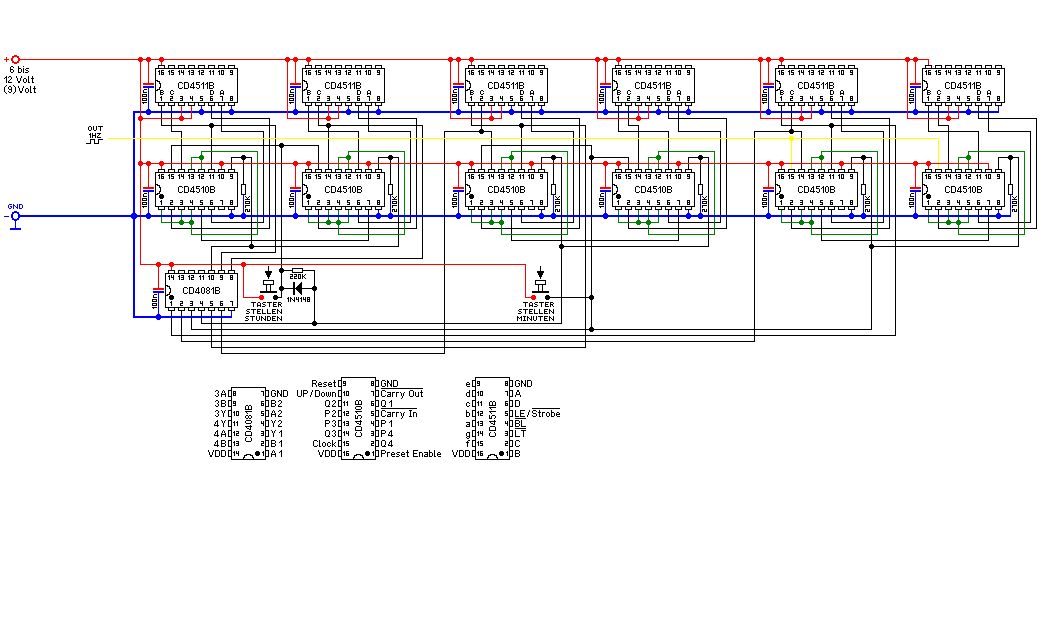Select the rightmost CD4510B counter chip
The image size is (1058, 640).
coord(966,189)
